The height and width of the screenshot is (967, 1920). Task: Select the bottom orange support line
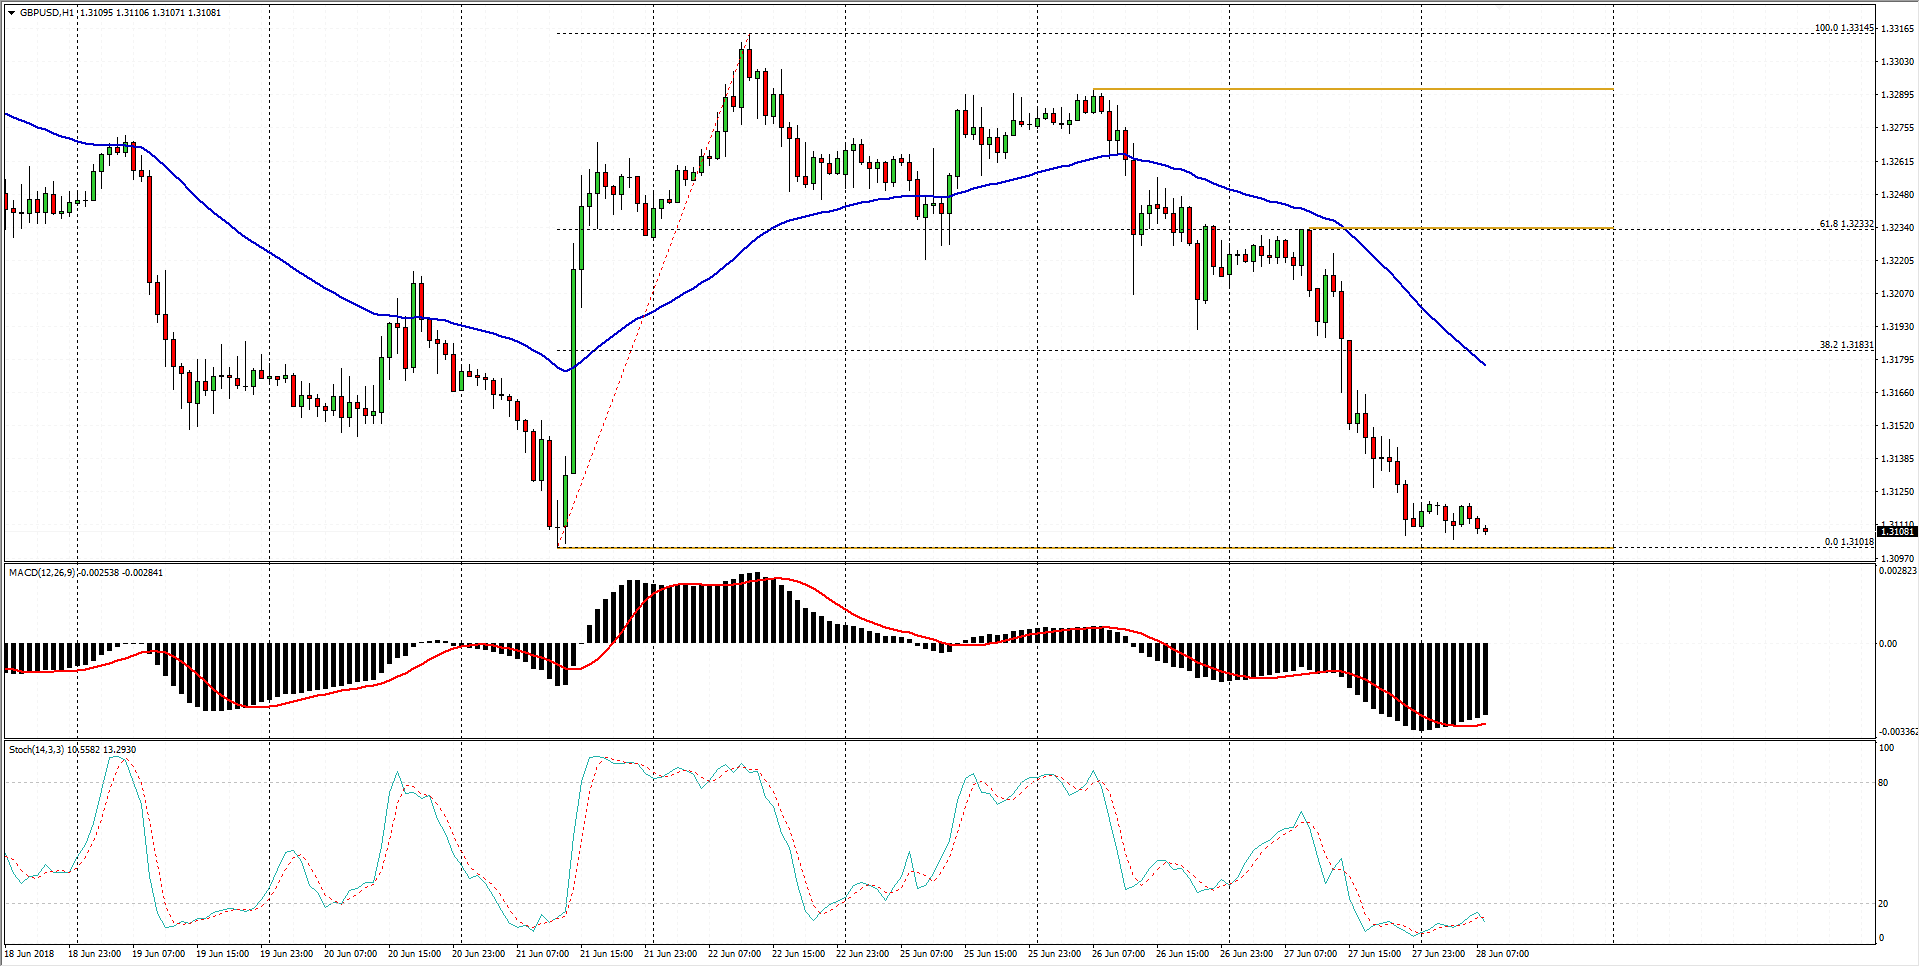[x=1000, y=548]
